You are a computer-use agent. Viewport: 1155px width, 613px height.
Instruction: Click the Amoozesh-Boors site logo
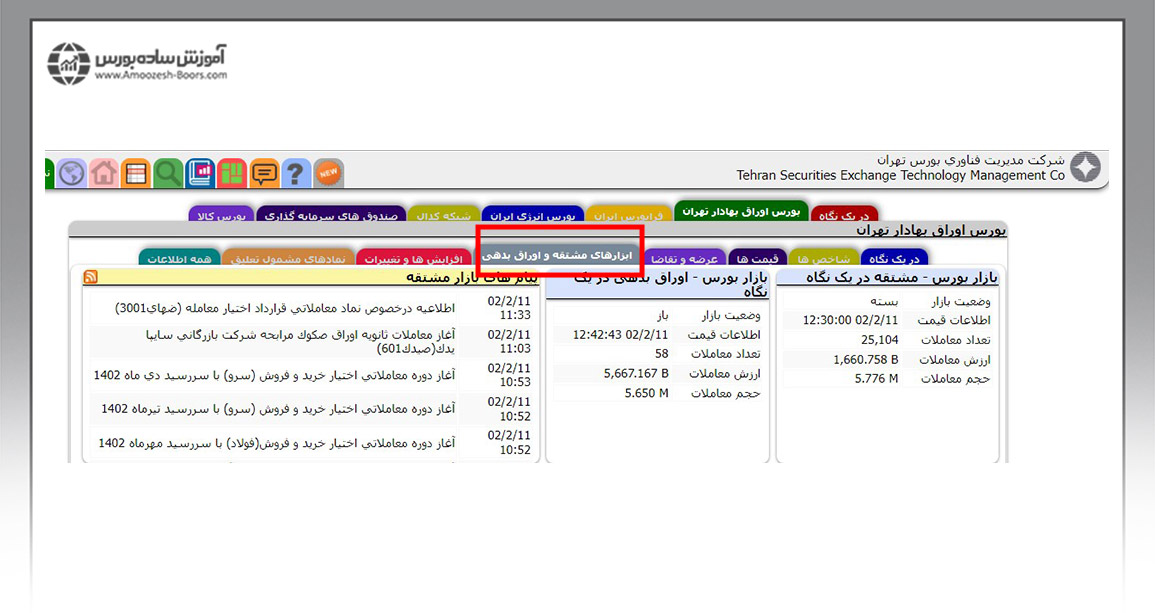point(138,62)
